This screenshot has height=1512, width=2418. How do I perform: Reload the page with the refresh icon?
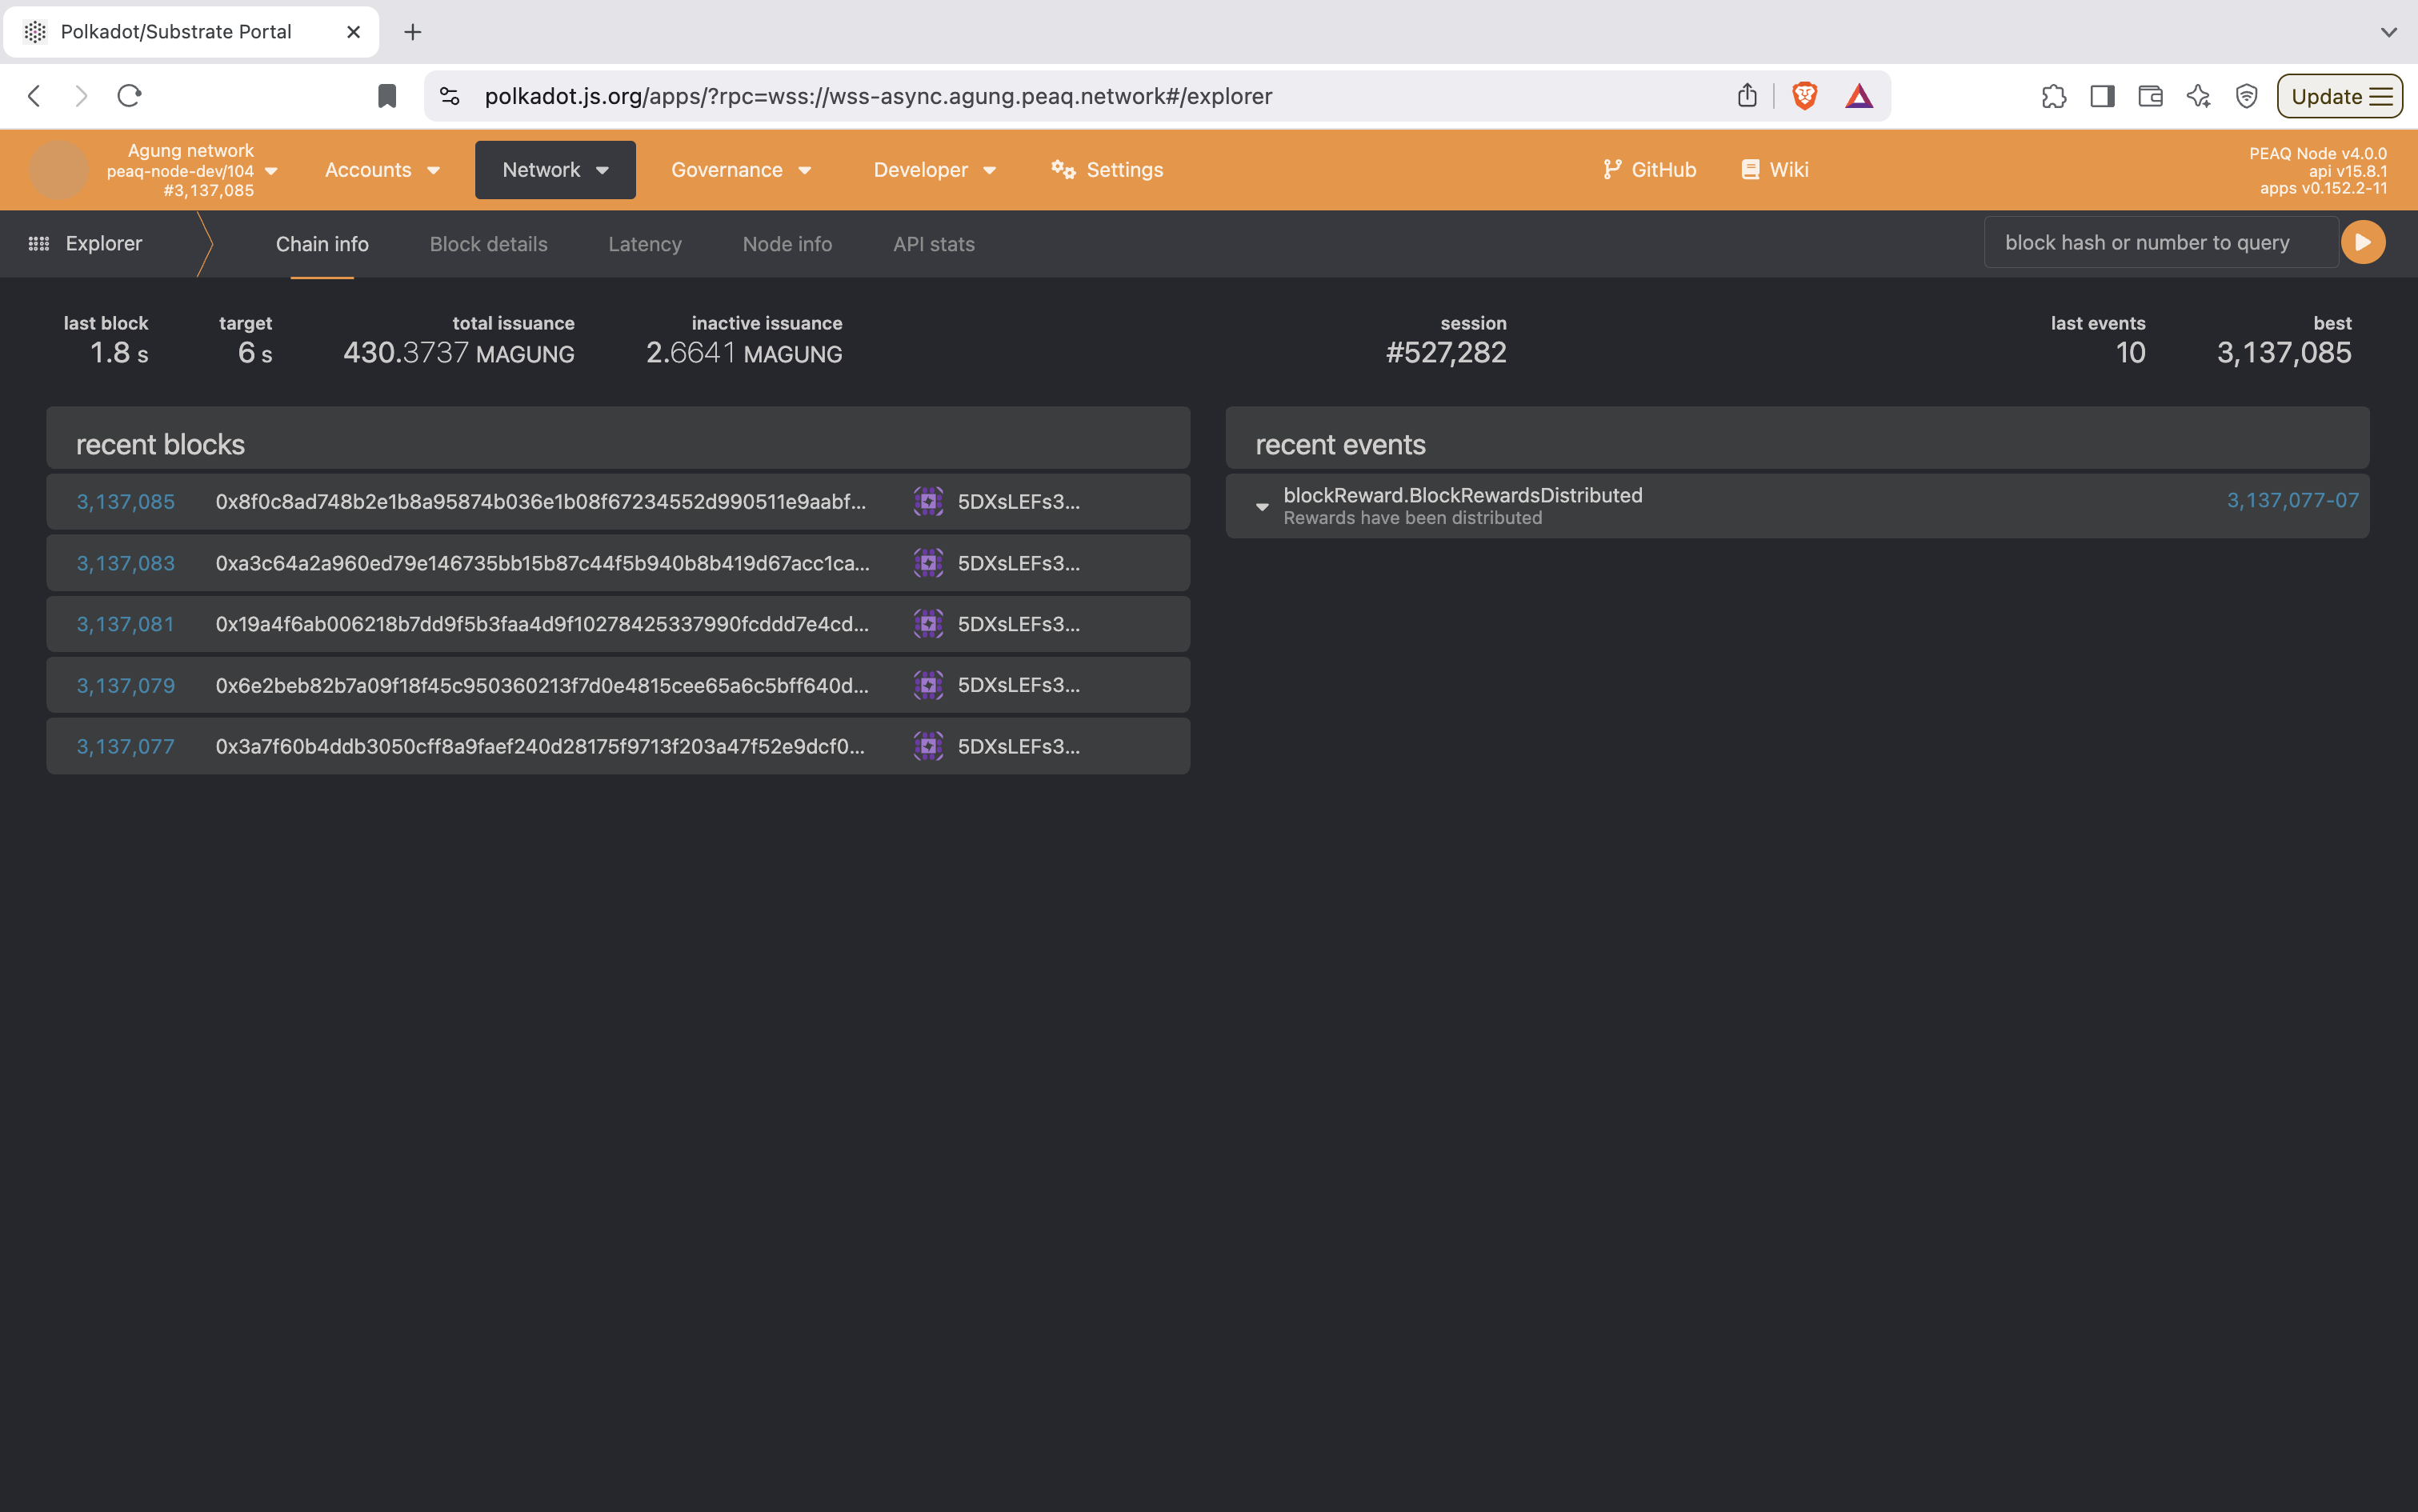point(130,96)
